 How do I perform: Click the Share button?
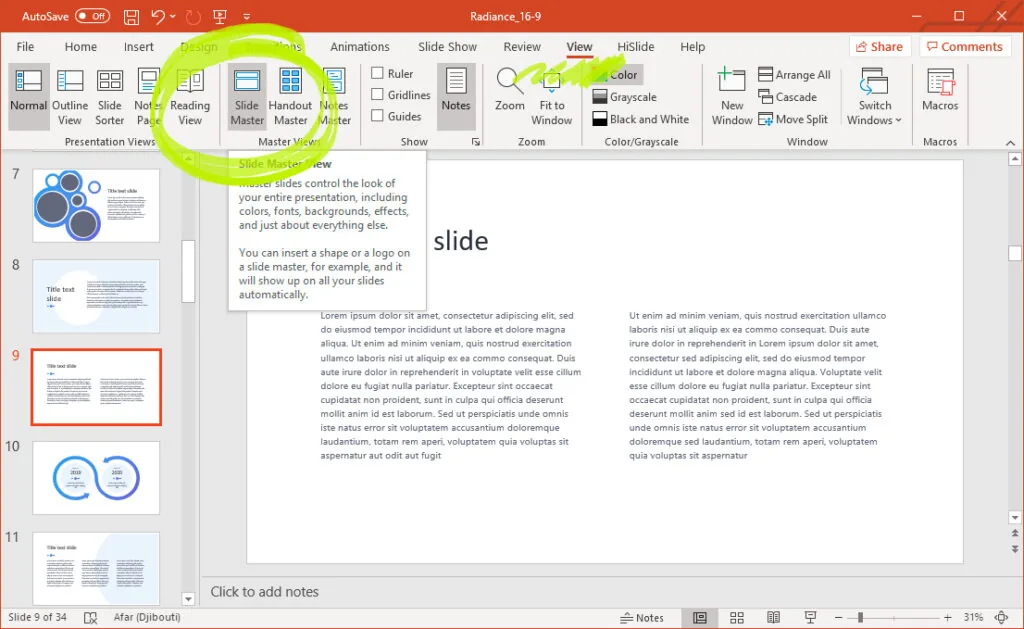coord(880,46)
